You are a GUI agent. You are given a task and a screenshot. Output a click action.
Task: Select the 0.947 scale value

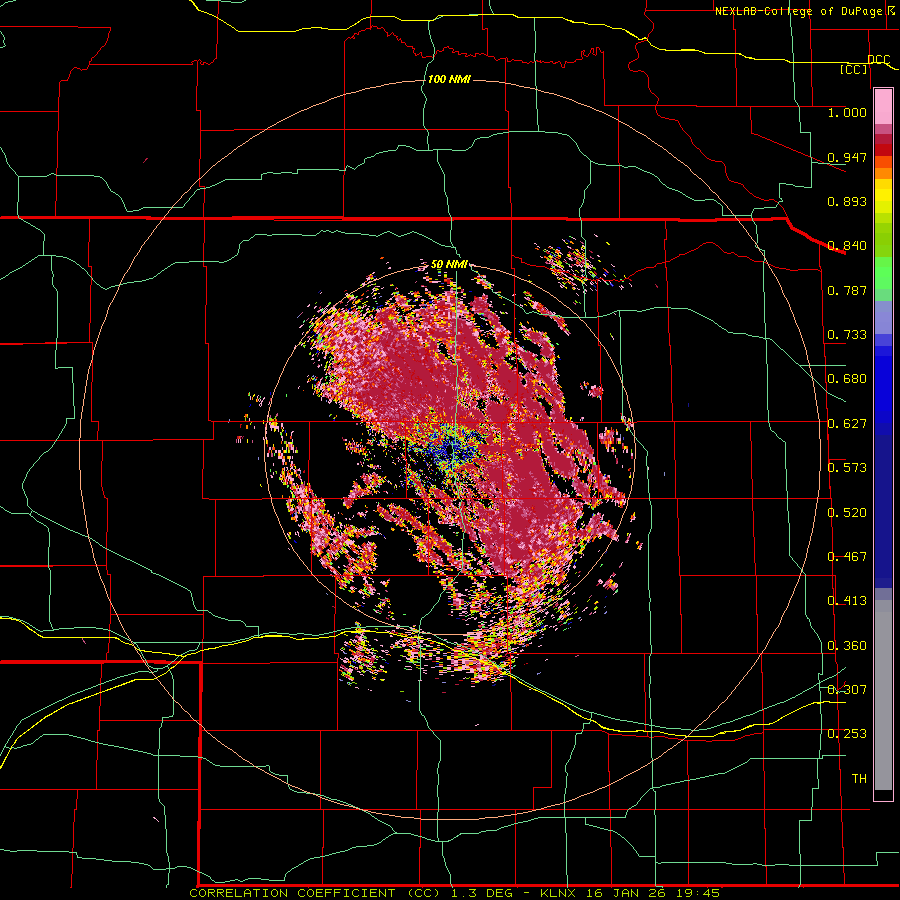pos(847,157)
